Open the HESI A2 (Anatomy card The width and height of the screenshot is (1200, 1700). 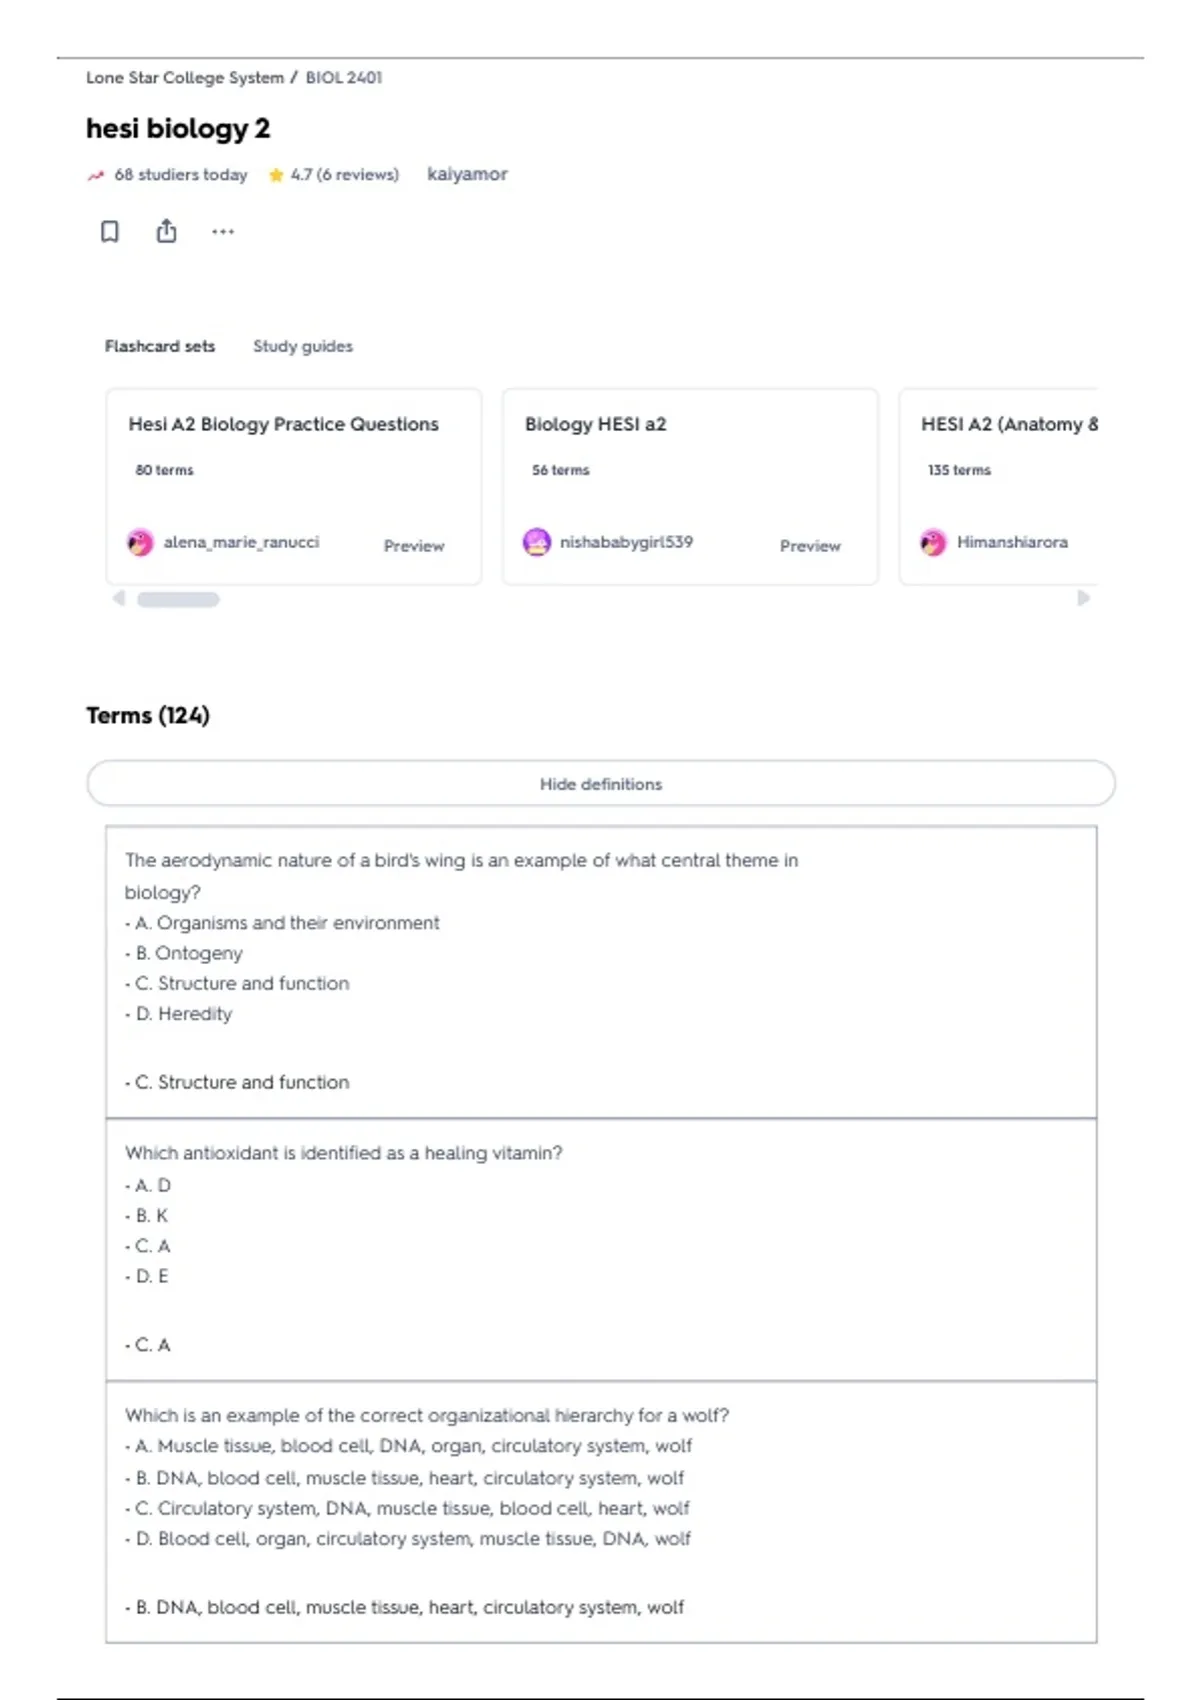coord(998,486)
